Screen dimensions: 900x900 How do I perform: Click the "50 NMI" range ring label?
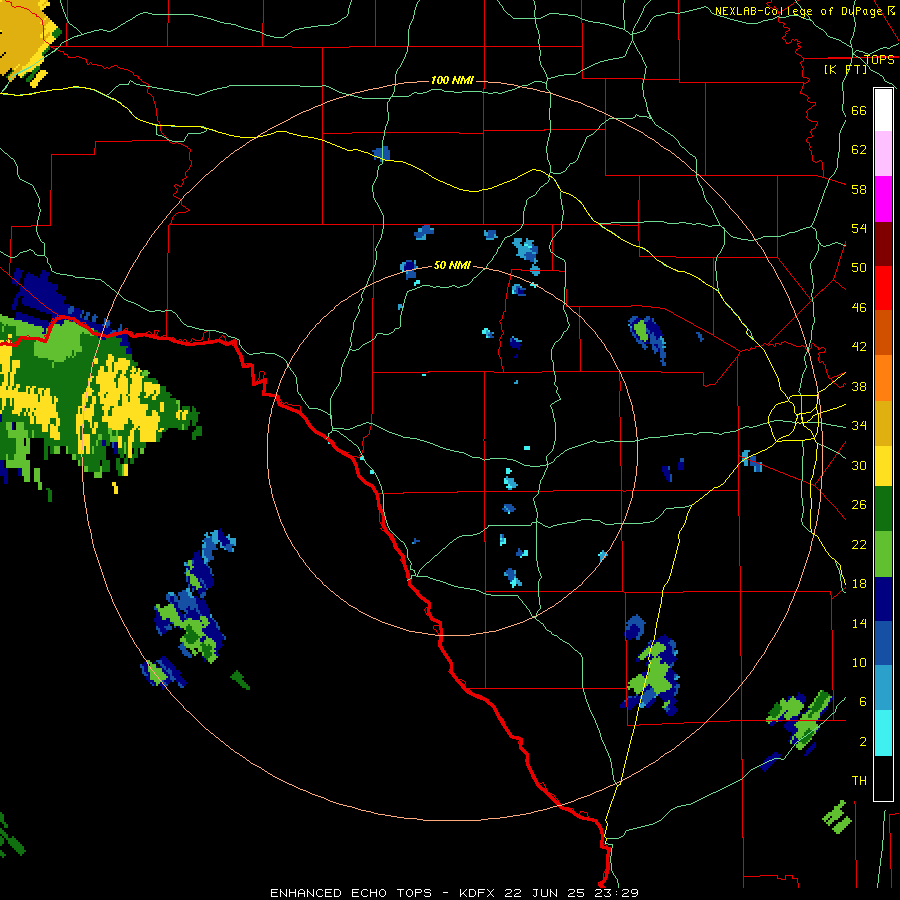tap(452, 265)
